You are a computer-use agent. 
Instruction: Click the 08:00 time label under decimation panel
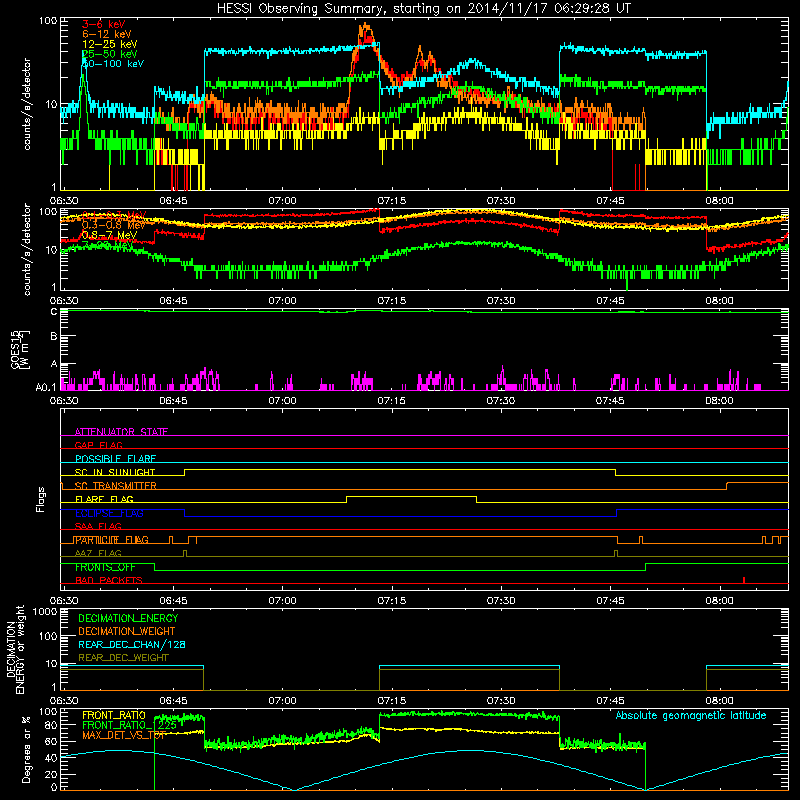click(x=719, y=701)
